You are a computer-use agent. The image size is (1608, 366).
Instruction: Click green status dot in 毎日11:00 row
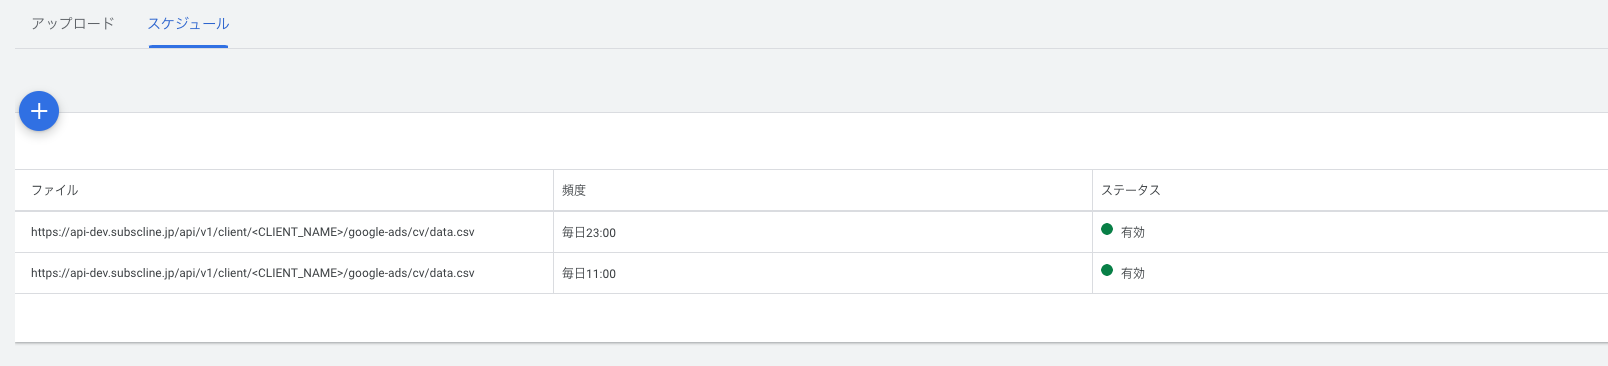coord(1107,270)
